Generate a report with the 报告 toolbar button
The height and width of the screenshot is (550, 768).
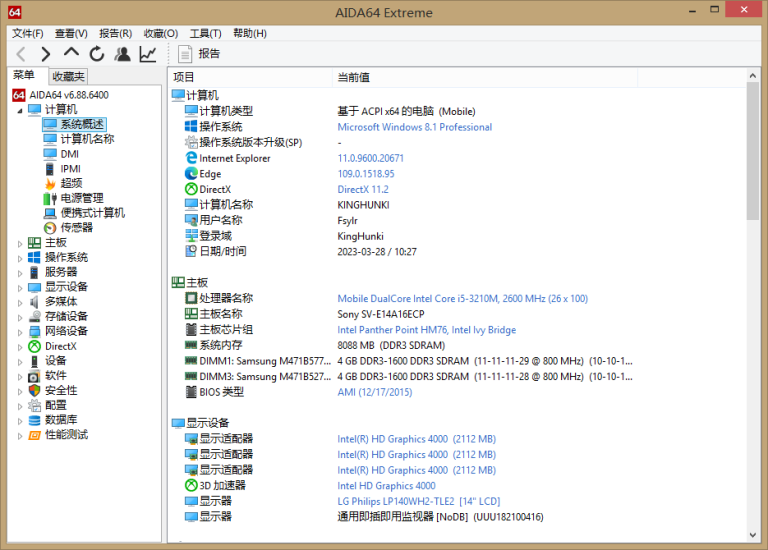[x=199, y=54]
